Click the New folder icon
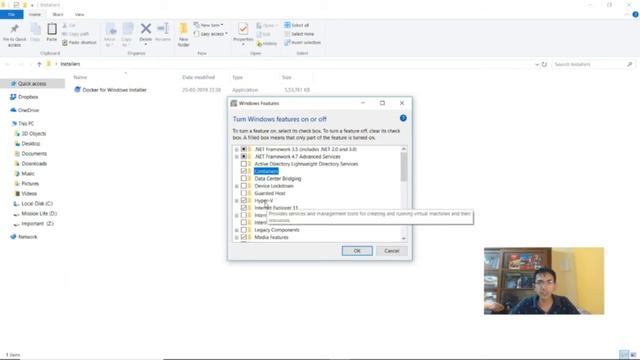The width and height of the screenshot is (640, 360). click(184, 28)
